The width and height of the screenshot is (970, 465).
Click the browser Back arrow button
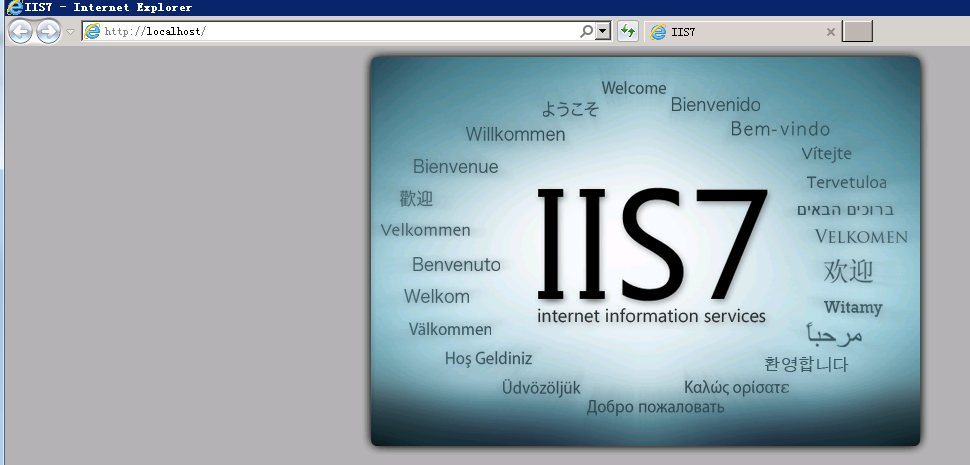tap(20, 31)
